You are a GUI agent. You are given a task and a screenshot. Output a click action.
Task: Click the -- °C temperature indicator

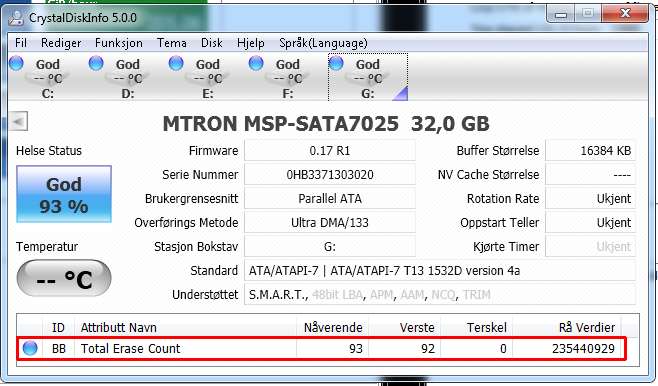click(x=64, y=278)
